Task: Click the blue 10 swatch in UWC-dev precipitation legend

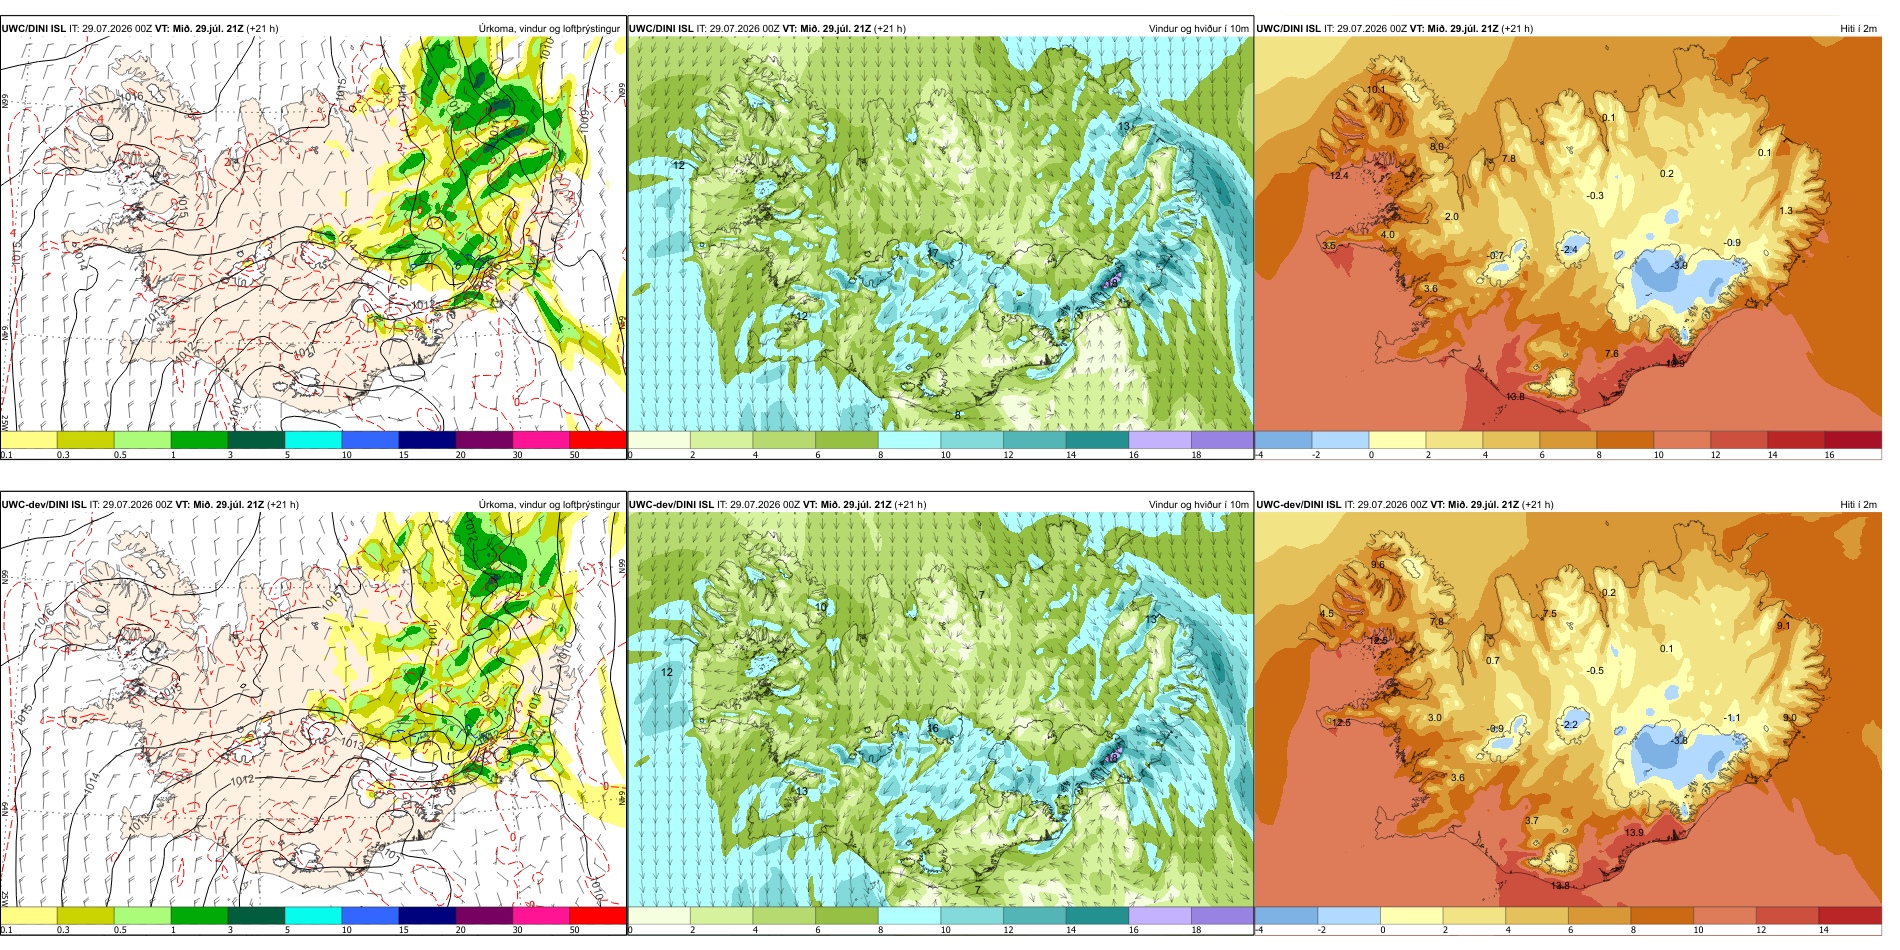Action: [370, 915]
